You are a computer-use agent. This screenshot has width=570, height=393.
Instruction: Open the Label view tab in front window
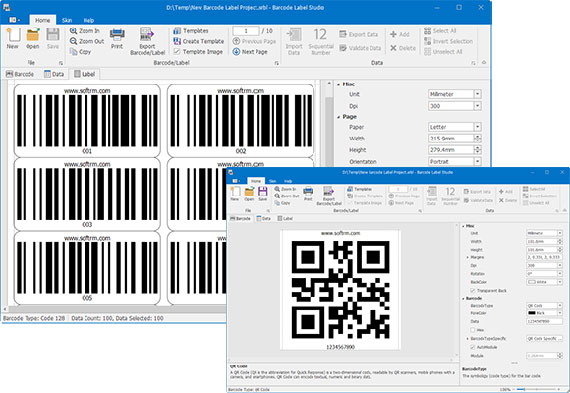pos(285,218)
